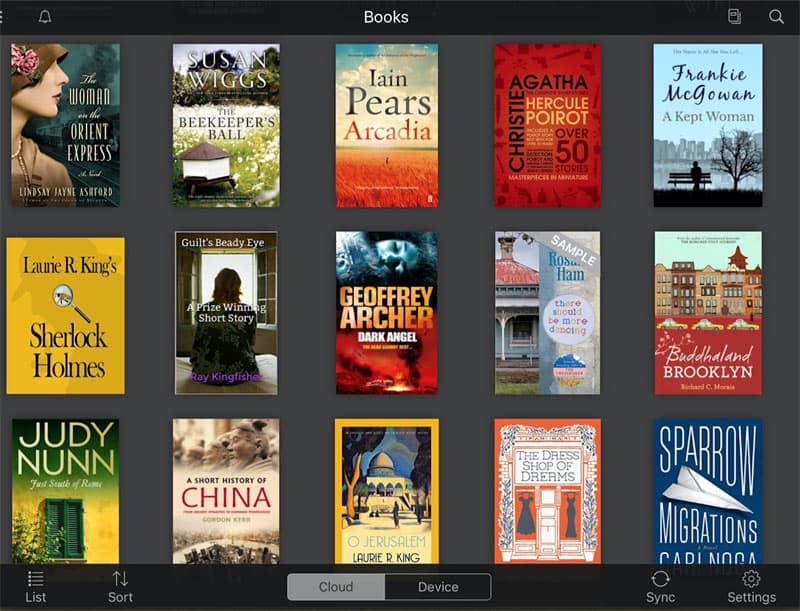The height and width of the screenshot is (611, 800).
Task: Open A Kept Woman by Frankie McGowan
Action: tap(708, 125)
